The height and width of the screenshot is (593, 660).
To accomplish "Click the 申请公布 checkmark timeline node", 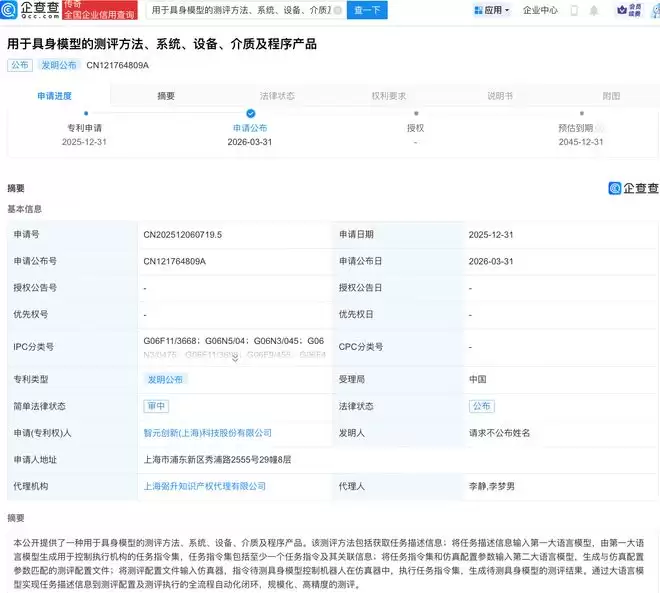I will point(250,114).
